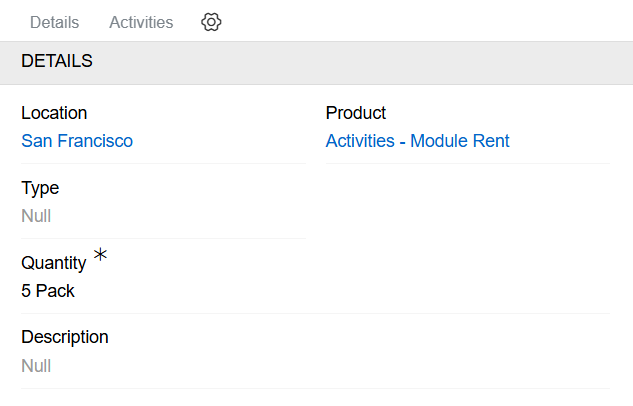Open the settings gear icon
The width and height of the screenshot is (633, 406).
pyautogui.click(x=211, y=22)
